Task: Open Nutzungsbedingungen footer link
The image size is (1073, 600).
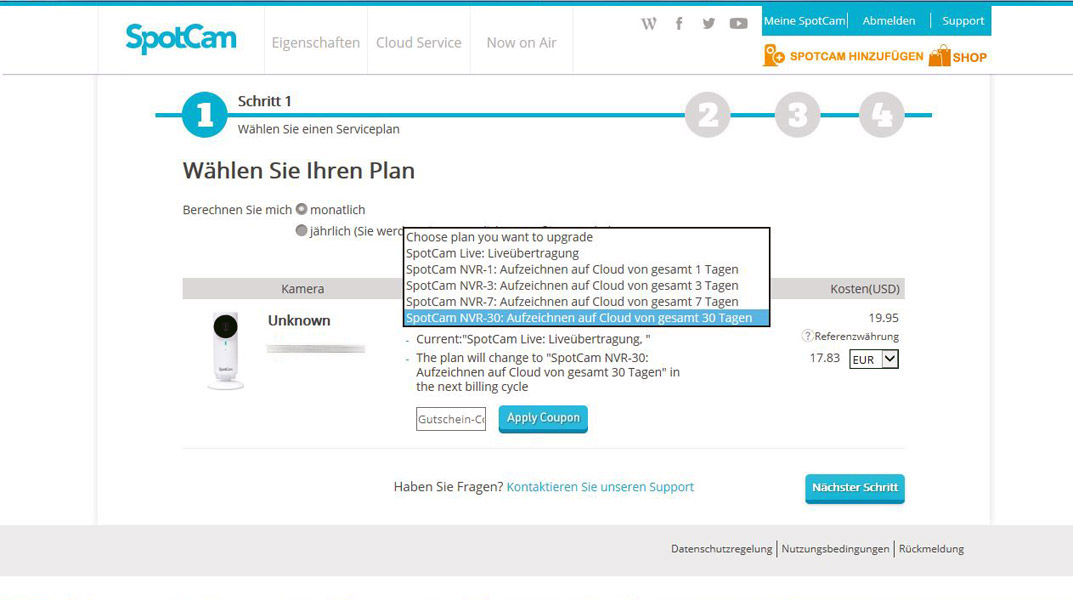Action: point(836,549)
